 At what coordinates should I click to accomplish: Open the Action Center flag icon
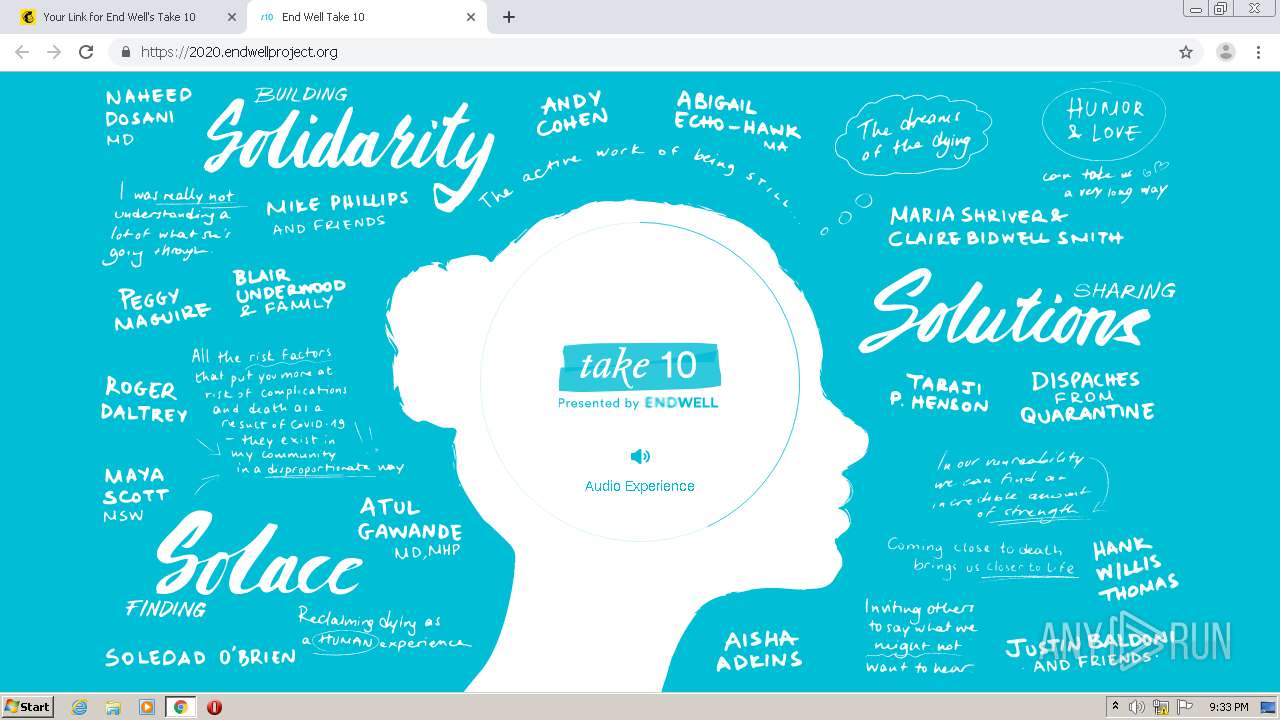tap(1185, 707)
